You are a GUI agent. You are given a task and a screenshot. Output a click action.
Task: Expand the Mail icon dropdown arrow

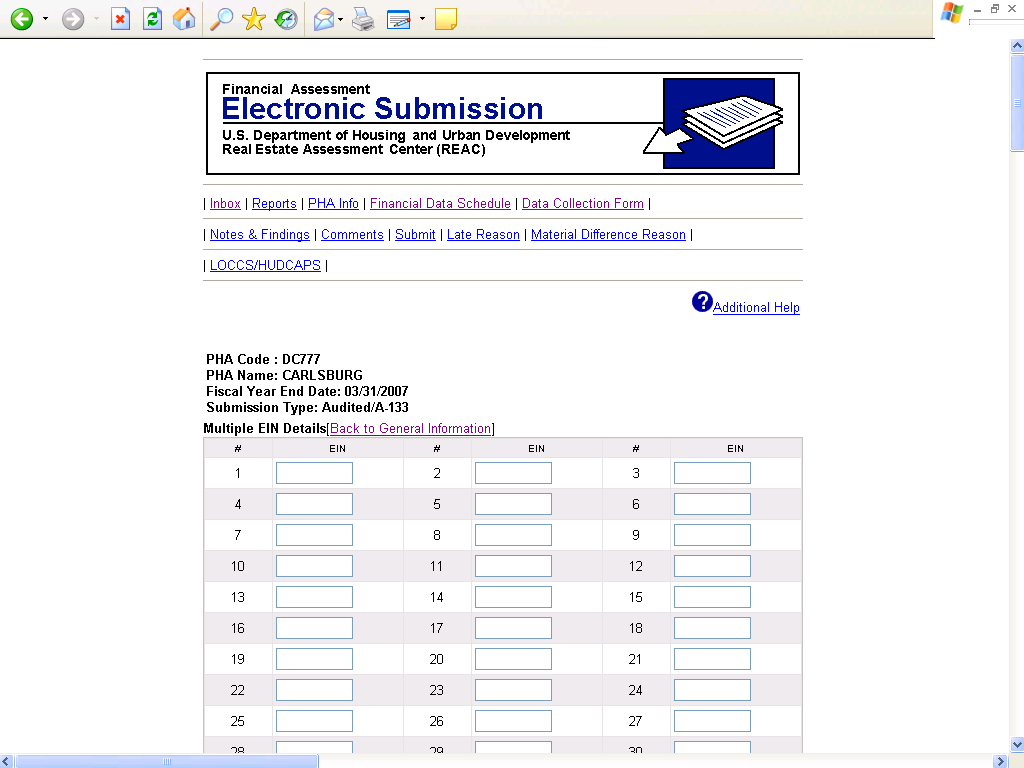pyautogui.click(x=340, y=19)
